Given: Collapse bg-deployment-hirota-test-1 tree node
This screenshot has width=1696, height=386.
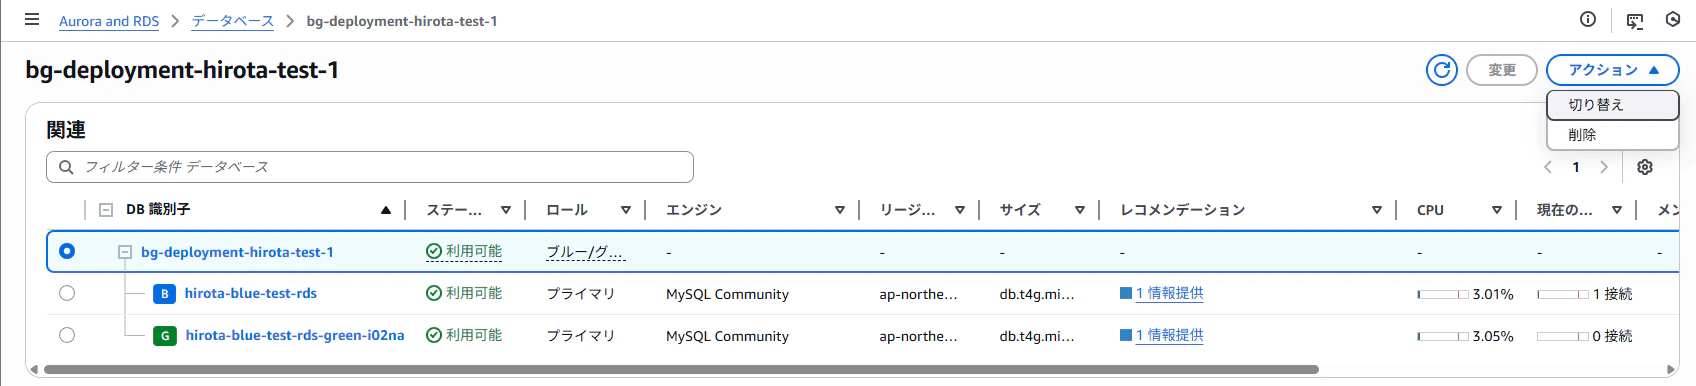Looking at the screenshot, I should pos(125,252).
